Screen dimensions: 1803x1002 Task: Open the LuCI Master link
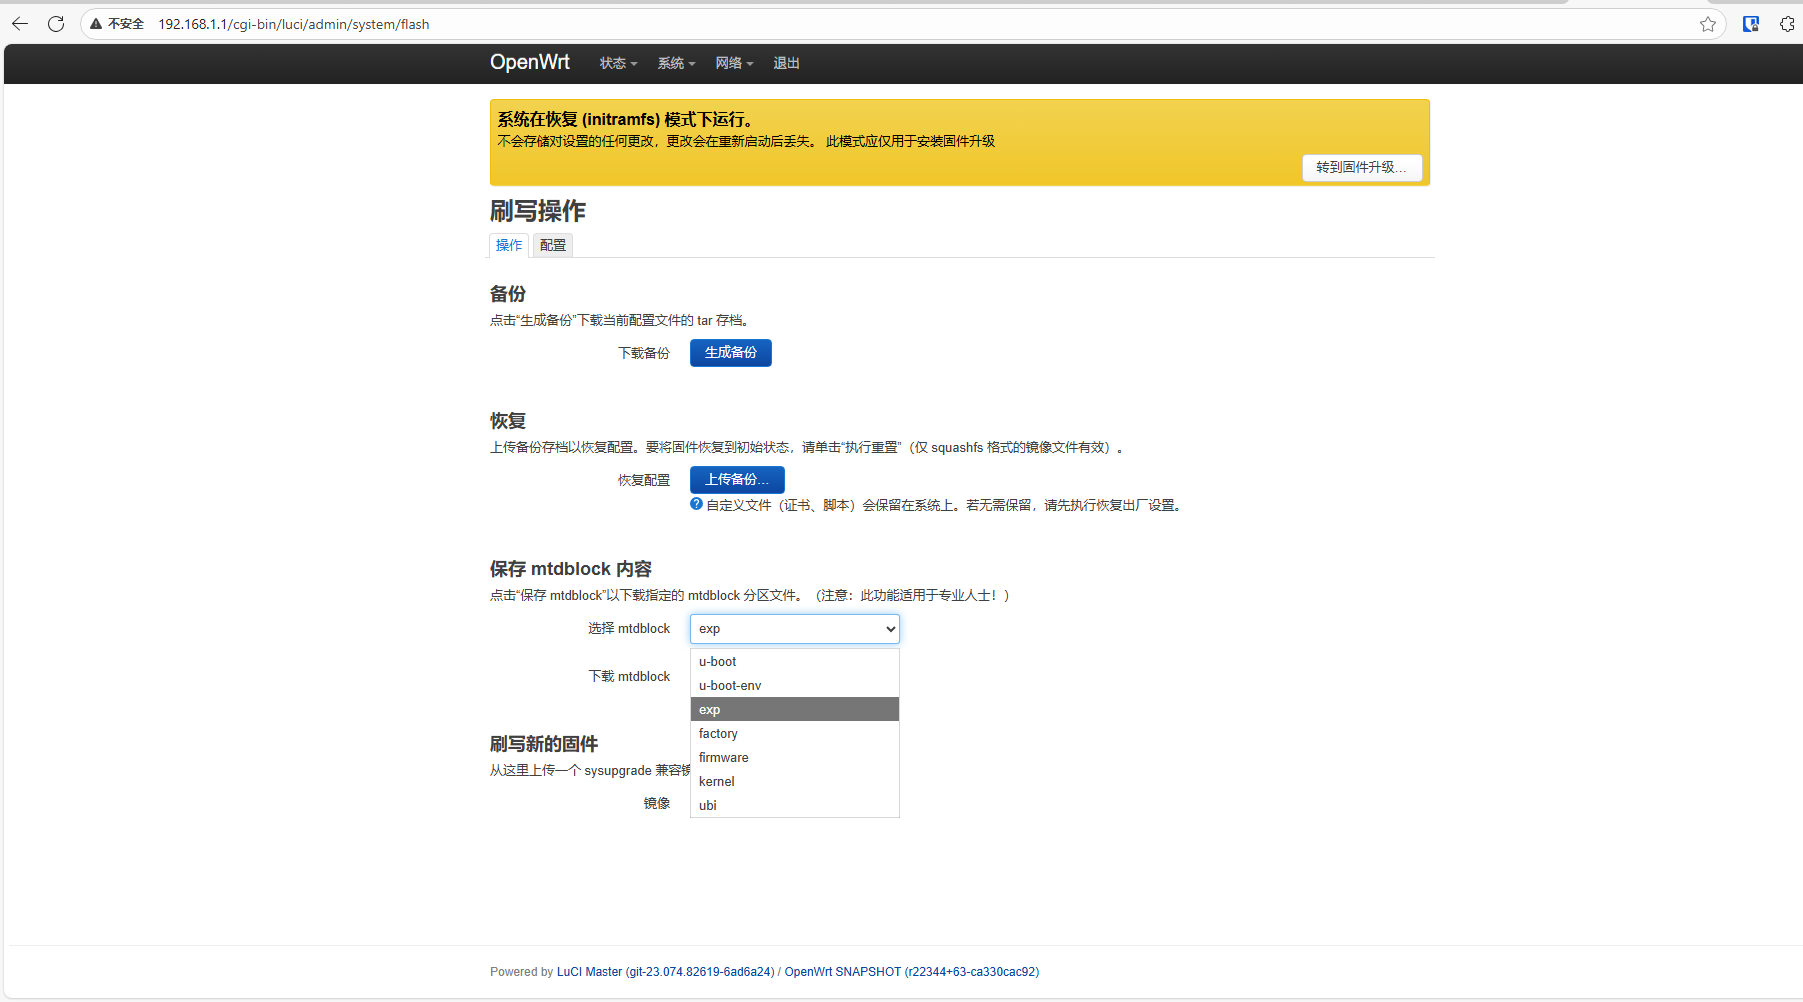[x=589, y=971]
